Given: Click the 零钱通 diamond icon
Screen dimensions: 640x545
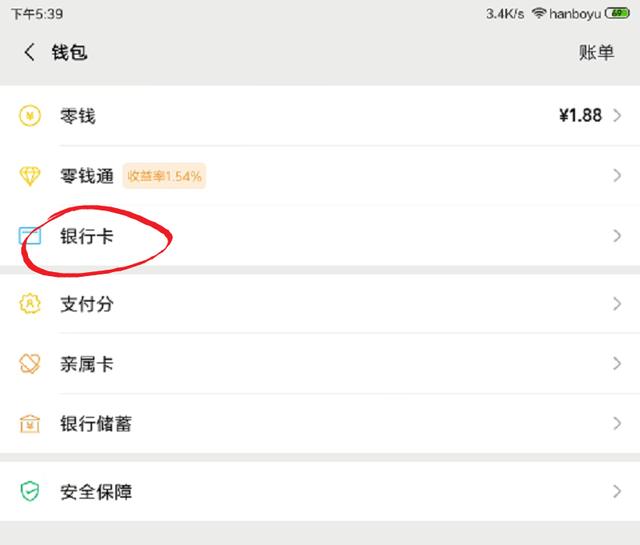Looking at the screenshot, I should (30, 176).
